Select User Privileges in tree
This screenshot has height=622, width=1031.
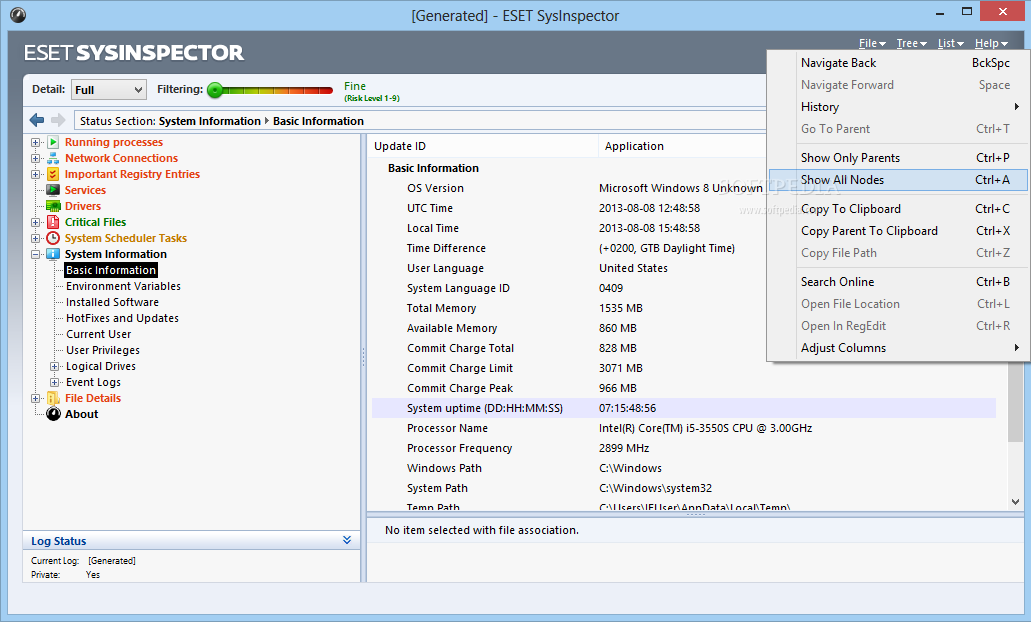pyautogui.click(x=103, y=350)
